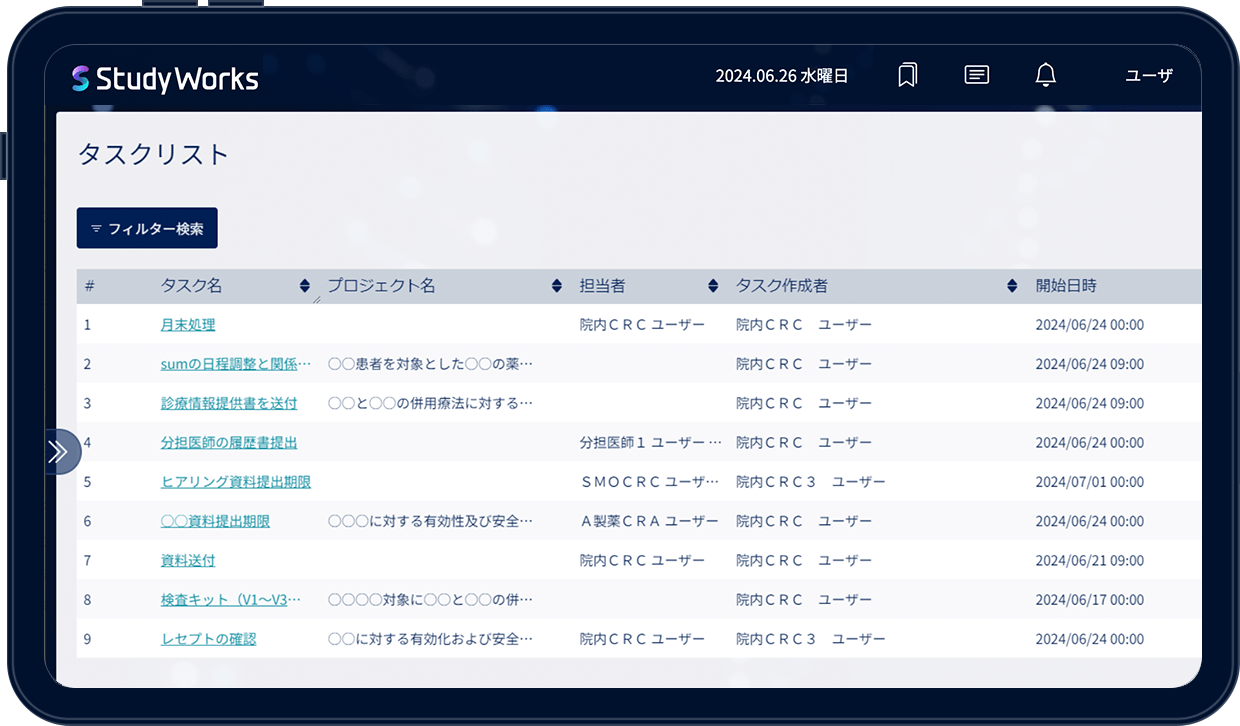Open the ヒアリング資料提出期限 task link

[236, 482]
